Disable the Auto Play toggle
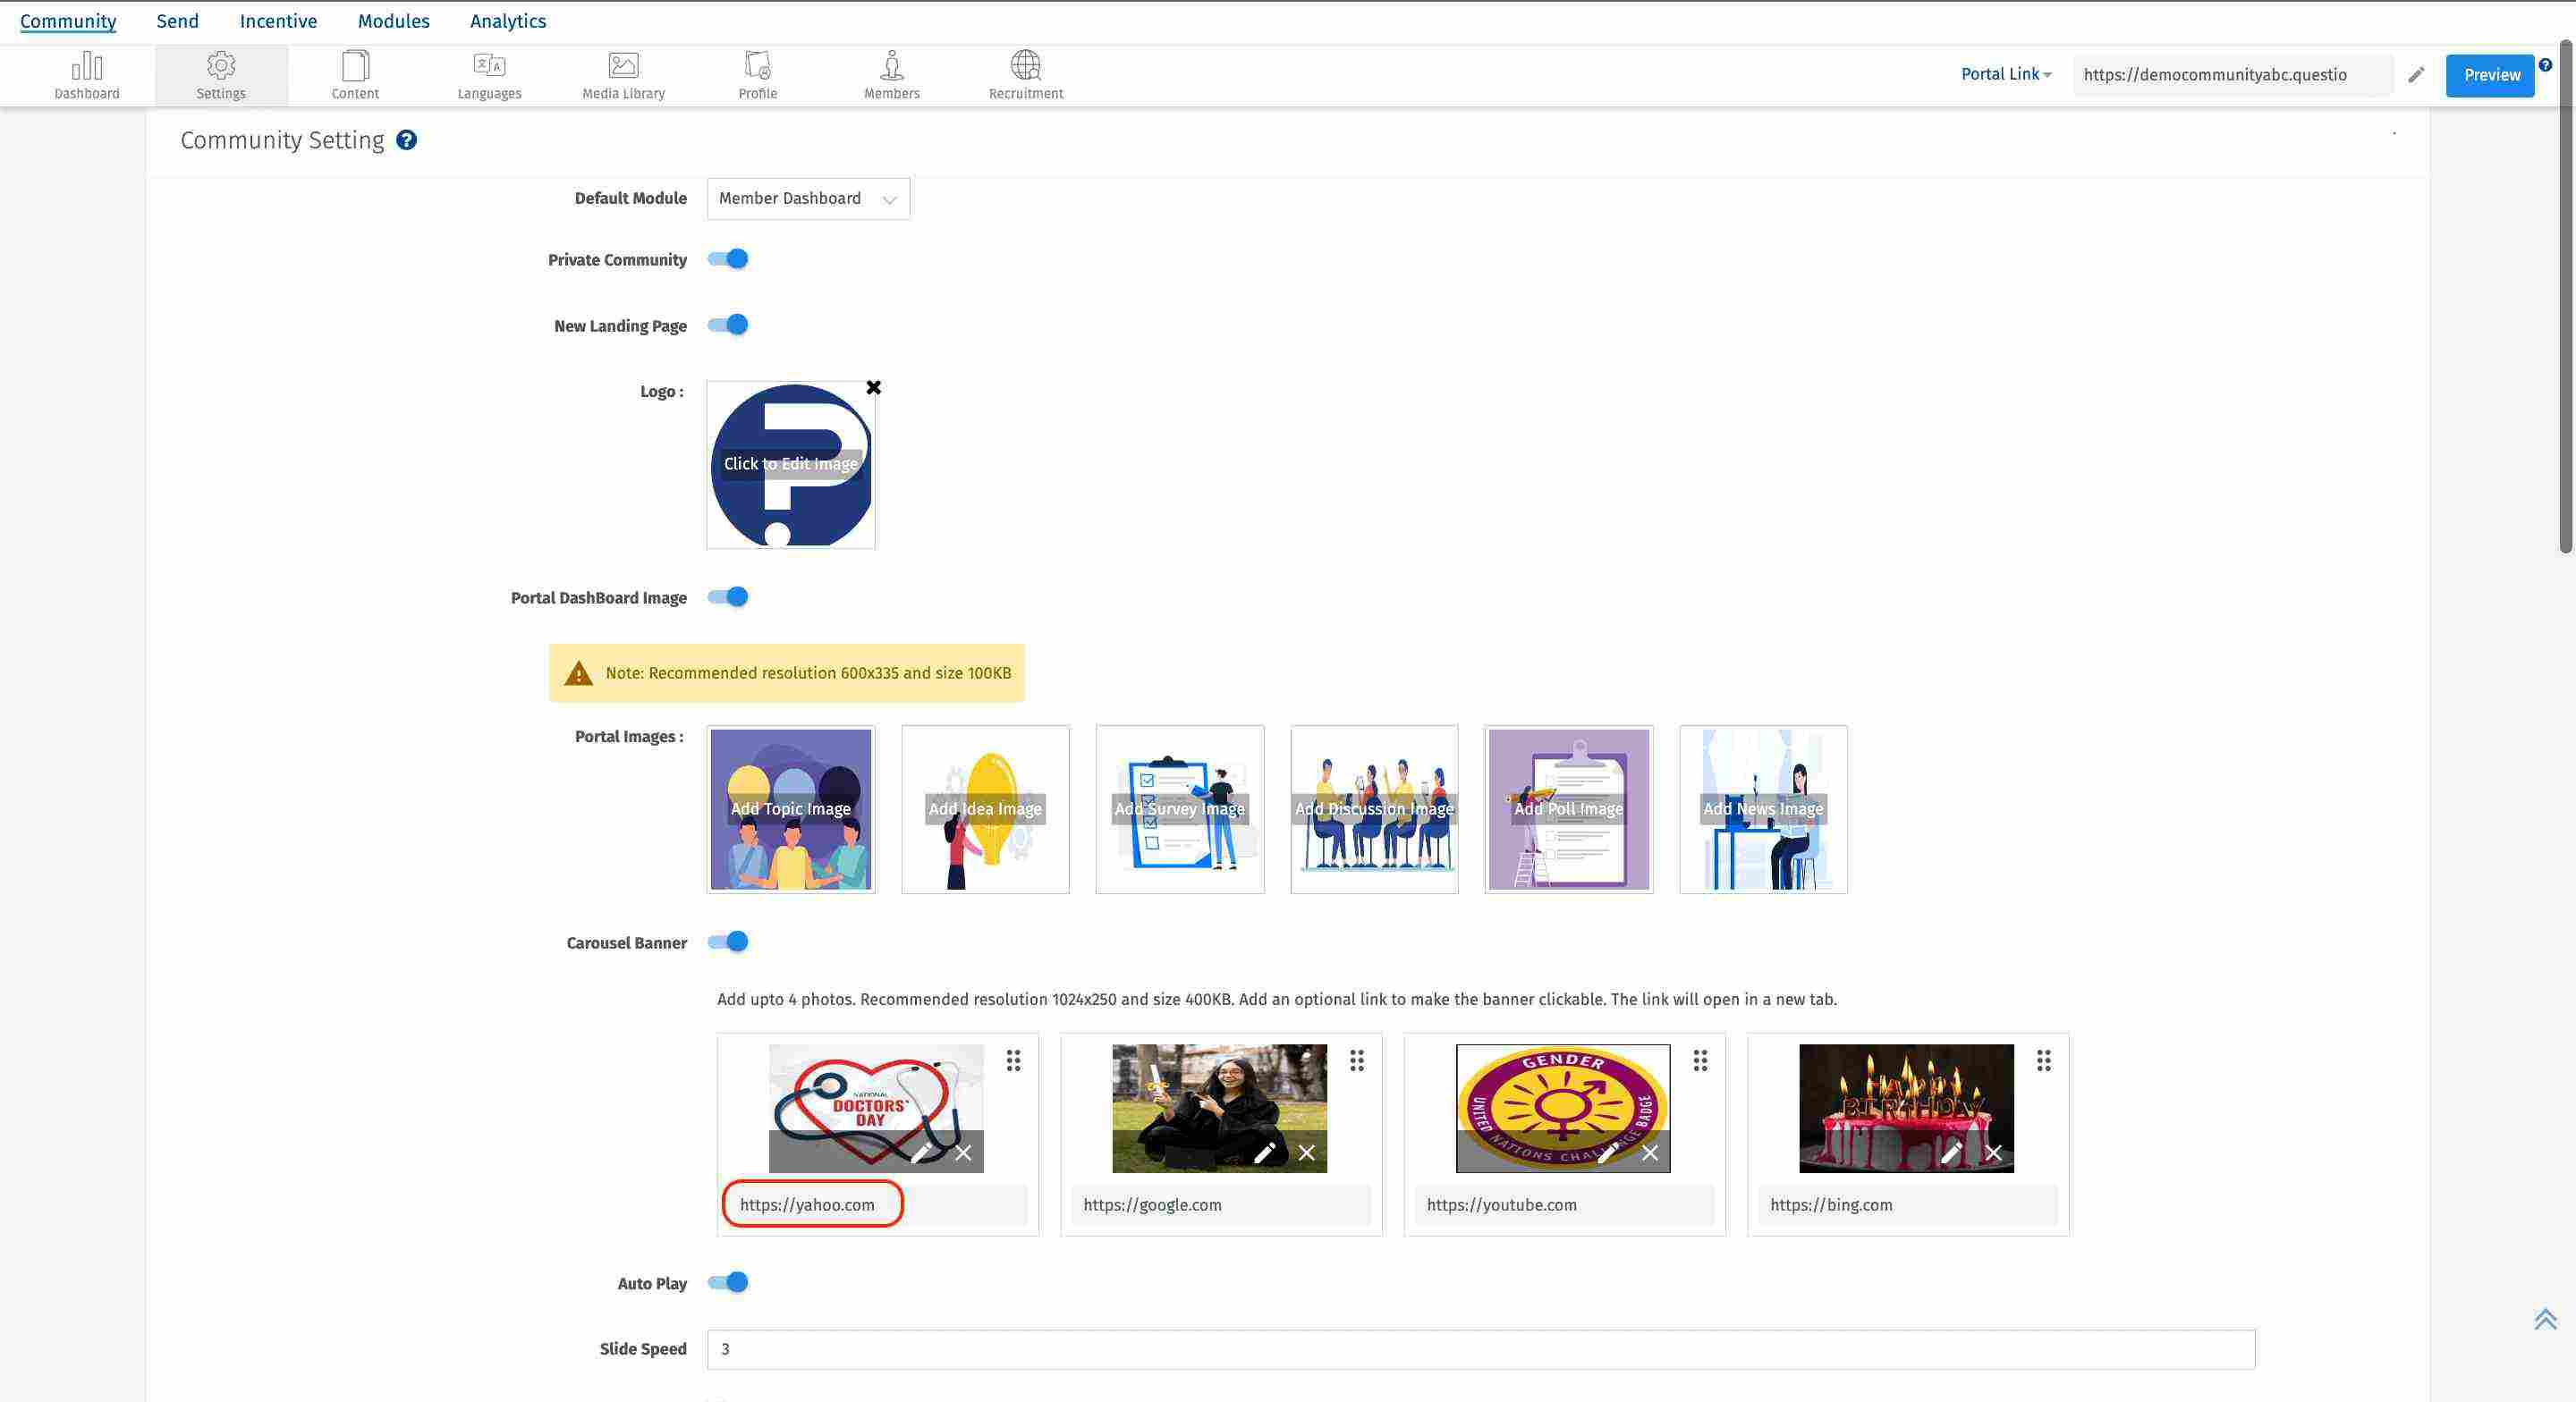 pos(729,1282)
